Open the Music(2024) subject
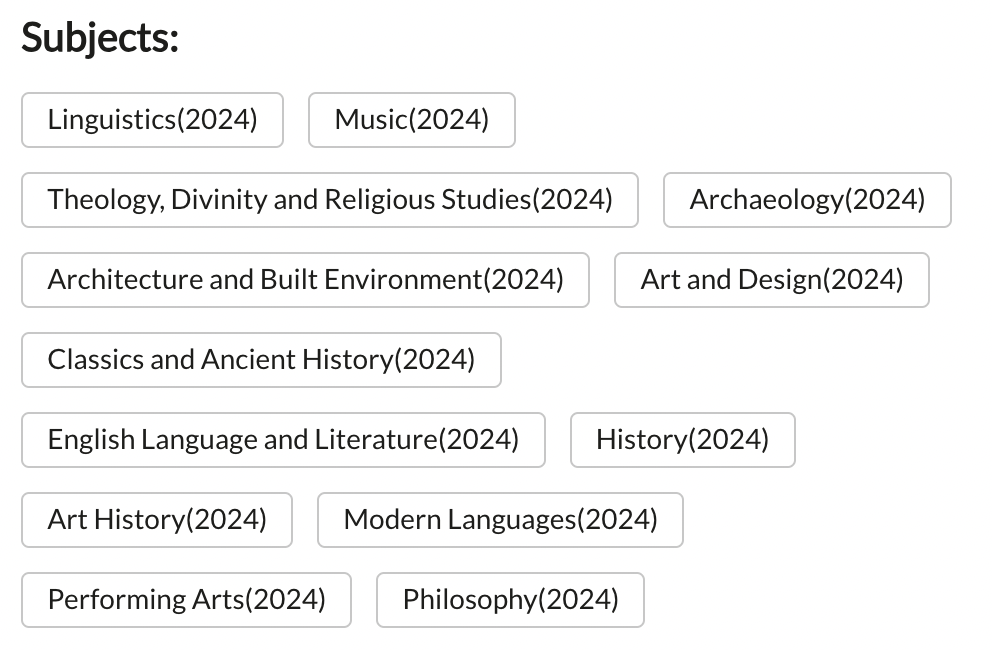The height and width of the screenshot is (650, 992). coord(412,120)
